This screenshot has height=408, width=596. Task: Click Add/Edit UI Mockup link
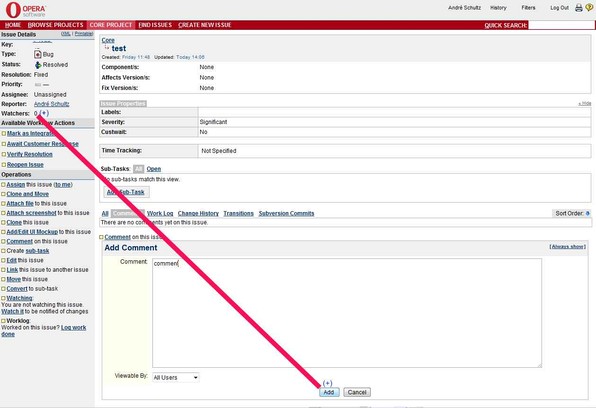tap(32, 232)
